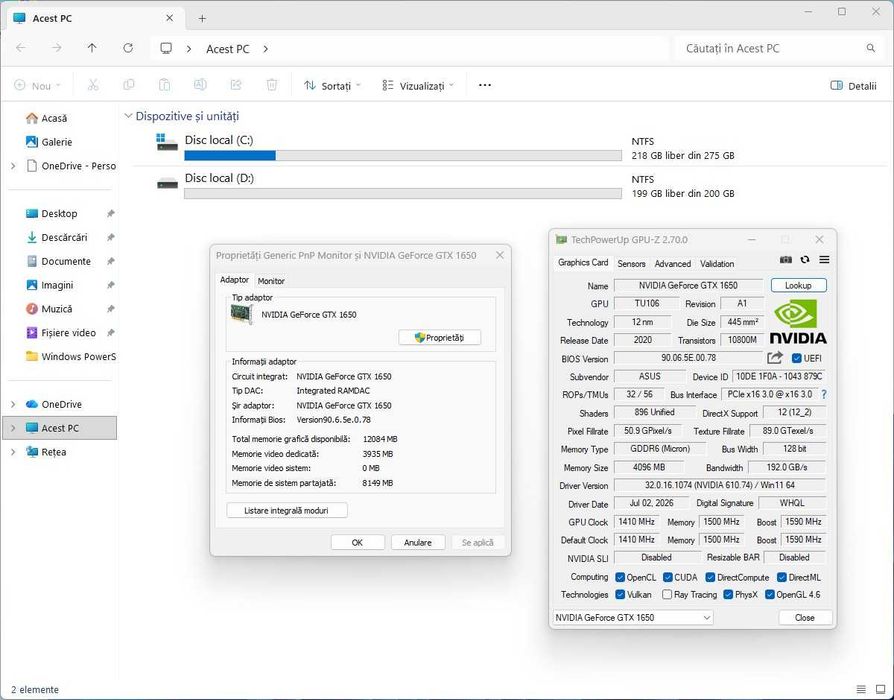Open Disc local (D:) drive
The image size is (894, 700).
pos(219,178)
